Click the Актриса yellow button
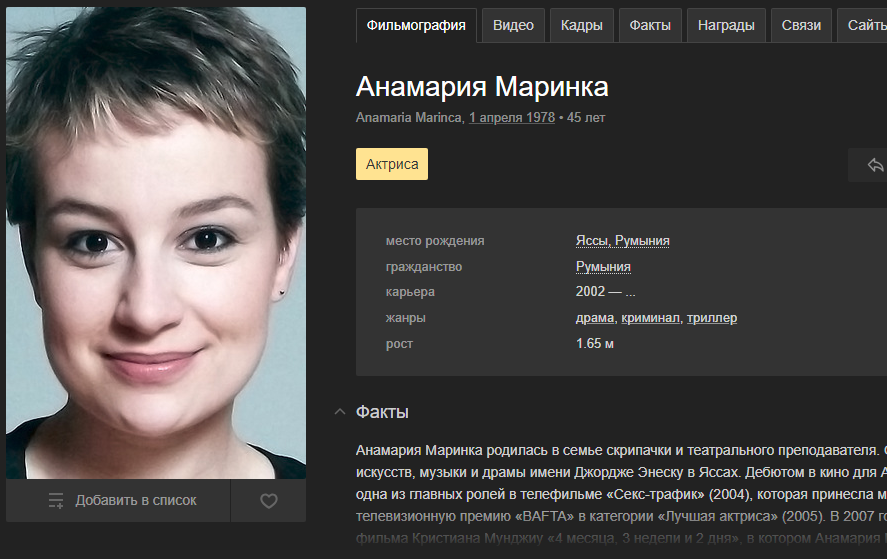The width and height of the screenshot is (887, 559). [x=392, y=164]
